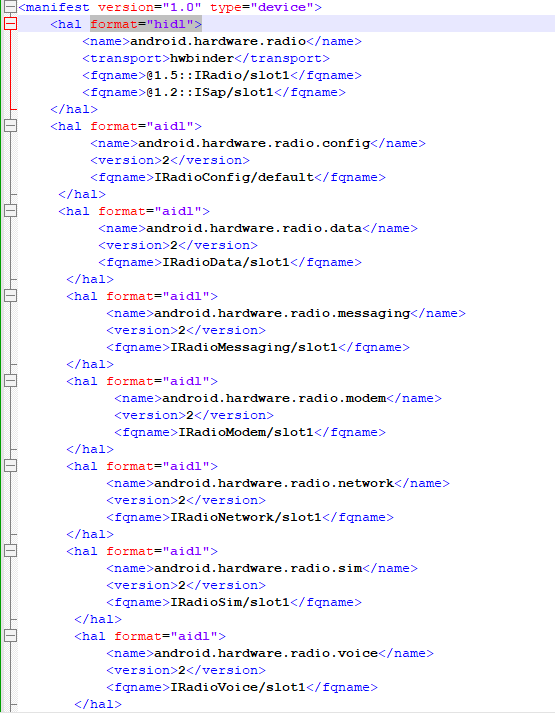
Task: Collapse the radio.messaging hal fold marker
Action: [x=10, y=296]
